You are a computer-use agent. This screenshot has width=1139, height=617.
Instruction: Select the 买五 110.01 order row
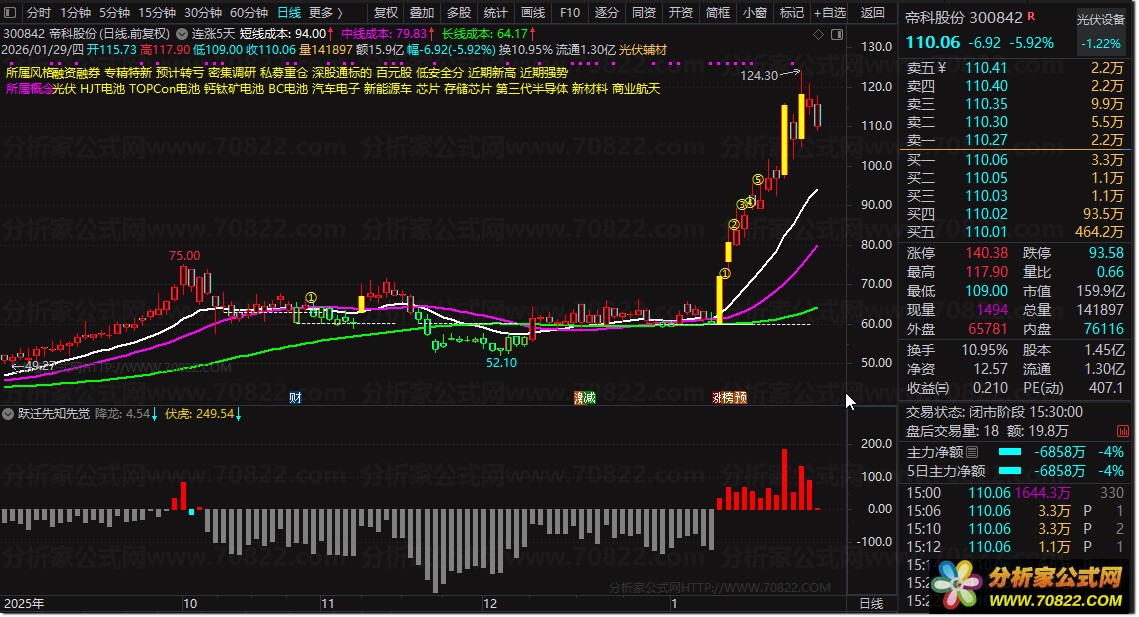tap(1015, 232)
